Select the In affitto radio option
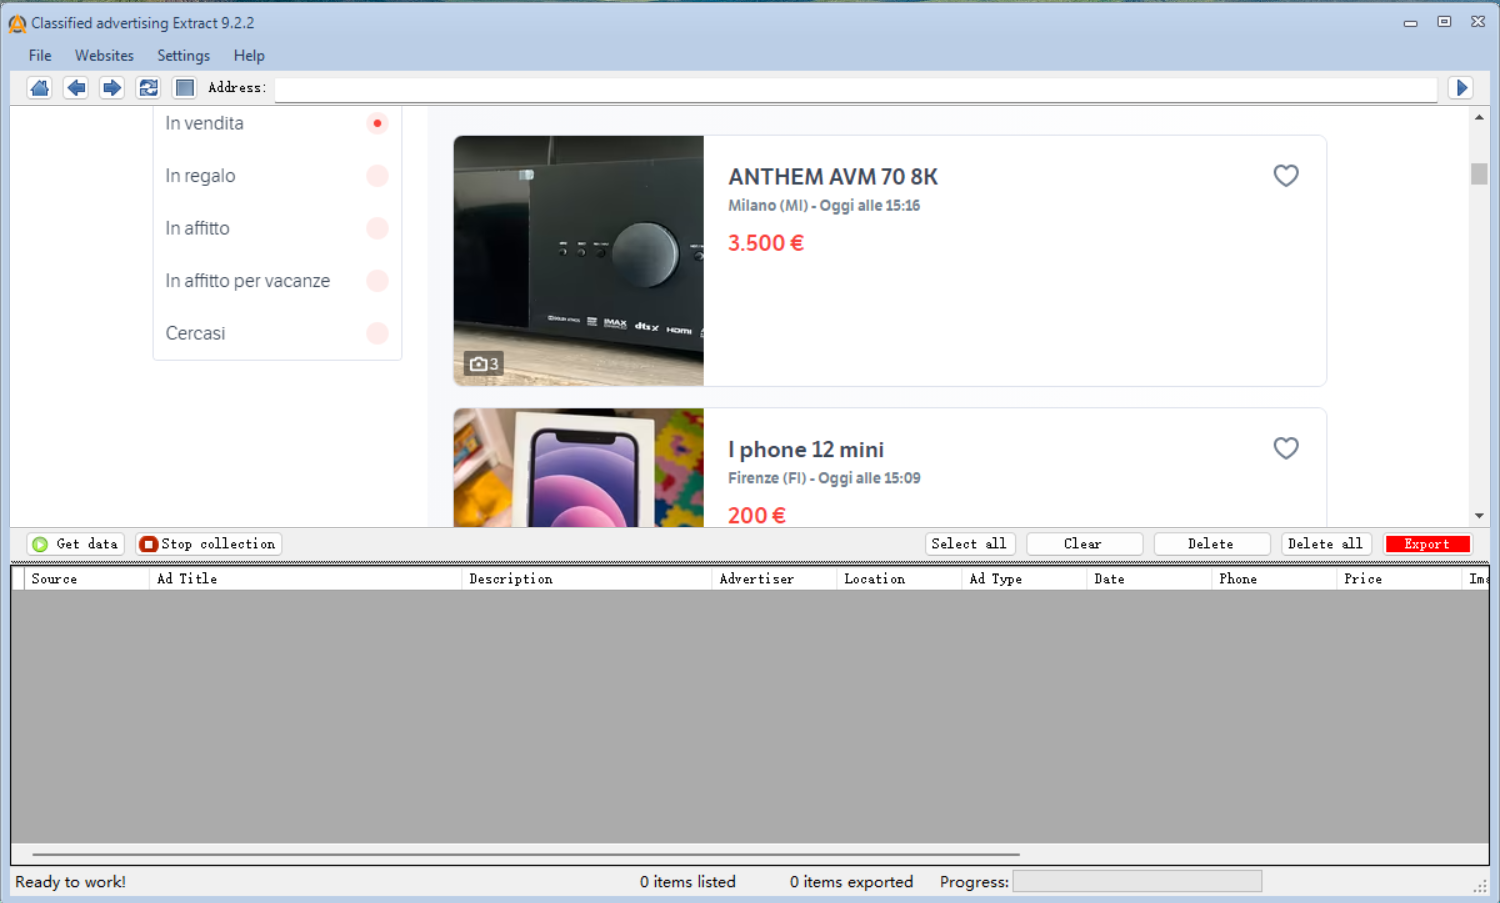Image resolution: width=1500 pixels, height=903 pixels. (377, 229)
